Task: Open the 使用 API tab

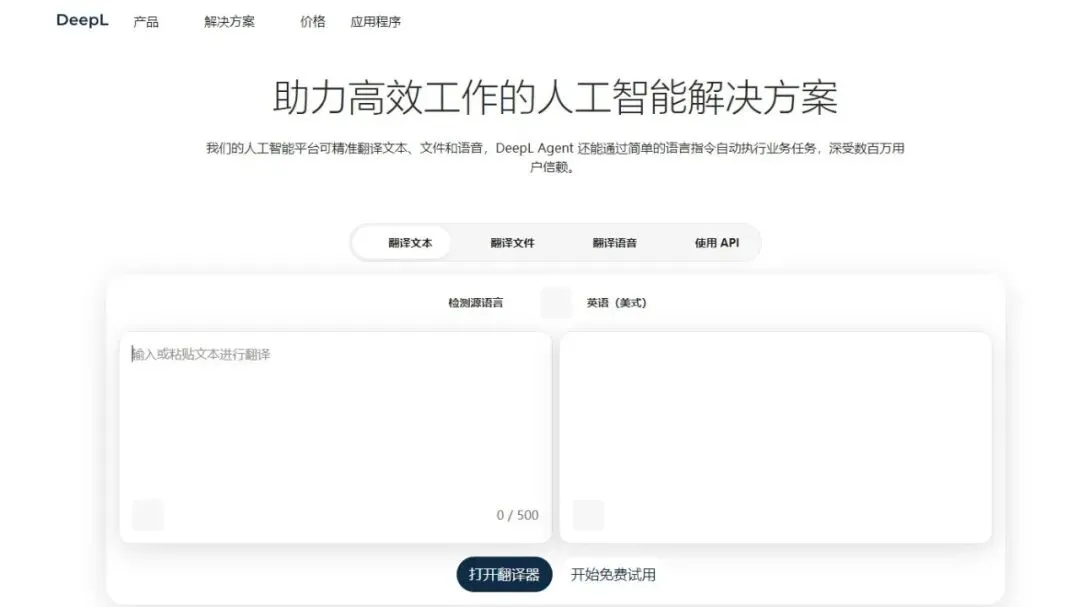Action: (716, 243)
